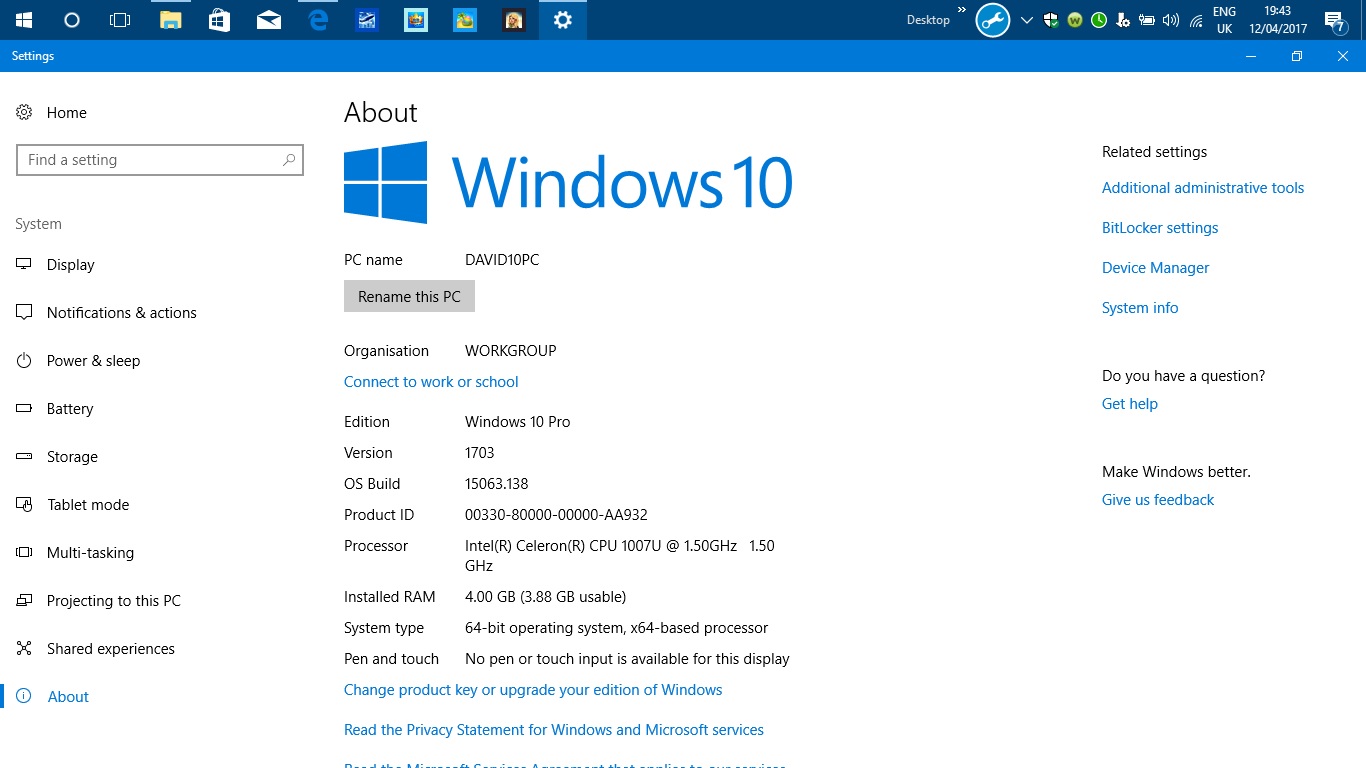
Task: Expand the Desktop toolbar chevron
Action: 962,9
